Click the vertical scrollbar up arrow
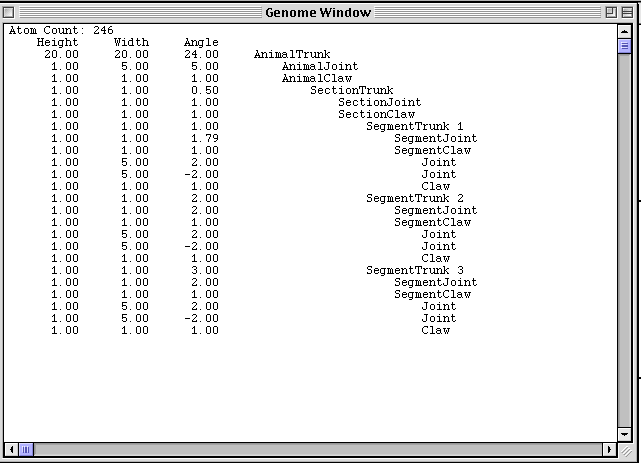The height and width of the screenshot is (463, 641). [x=624, y=31]
